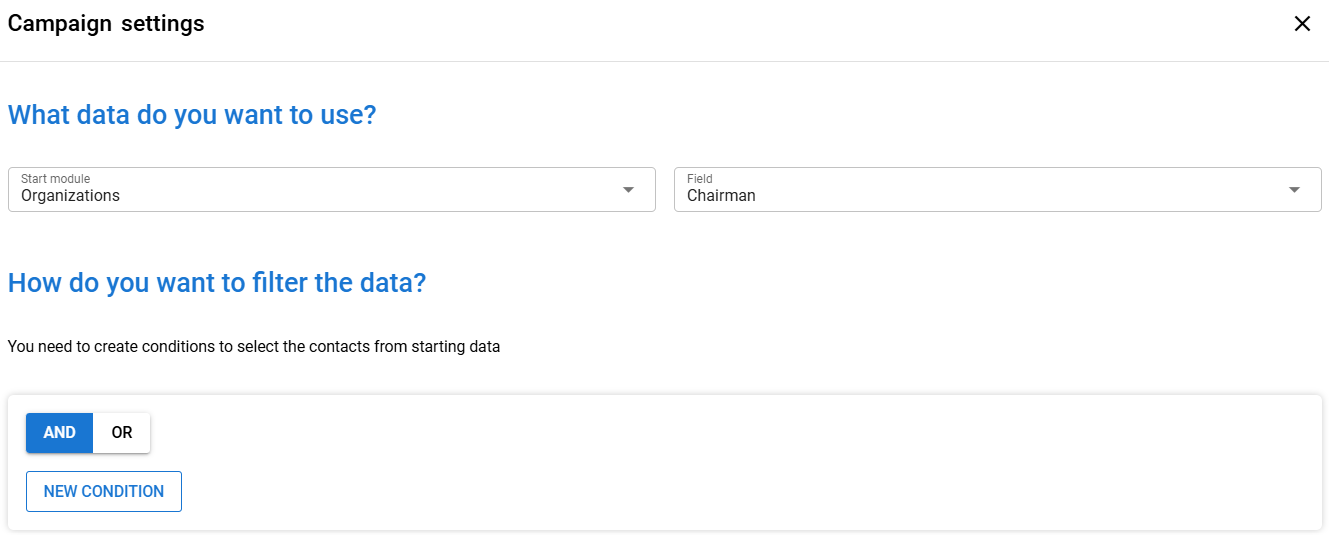Viewport: 1329px width, 535px height.
Task: Click the divider line below the header
Action: pos(664,61)
